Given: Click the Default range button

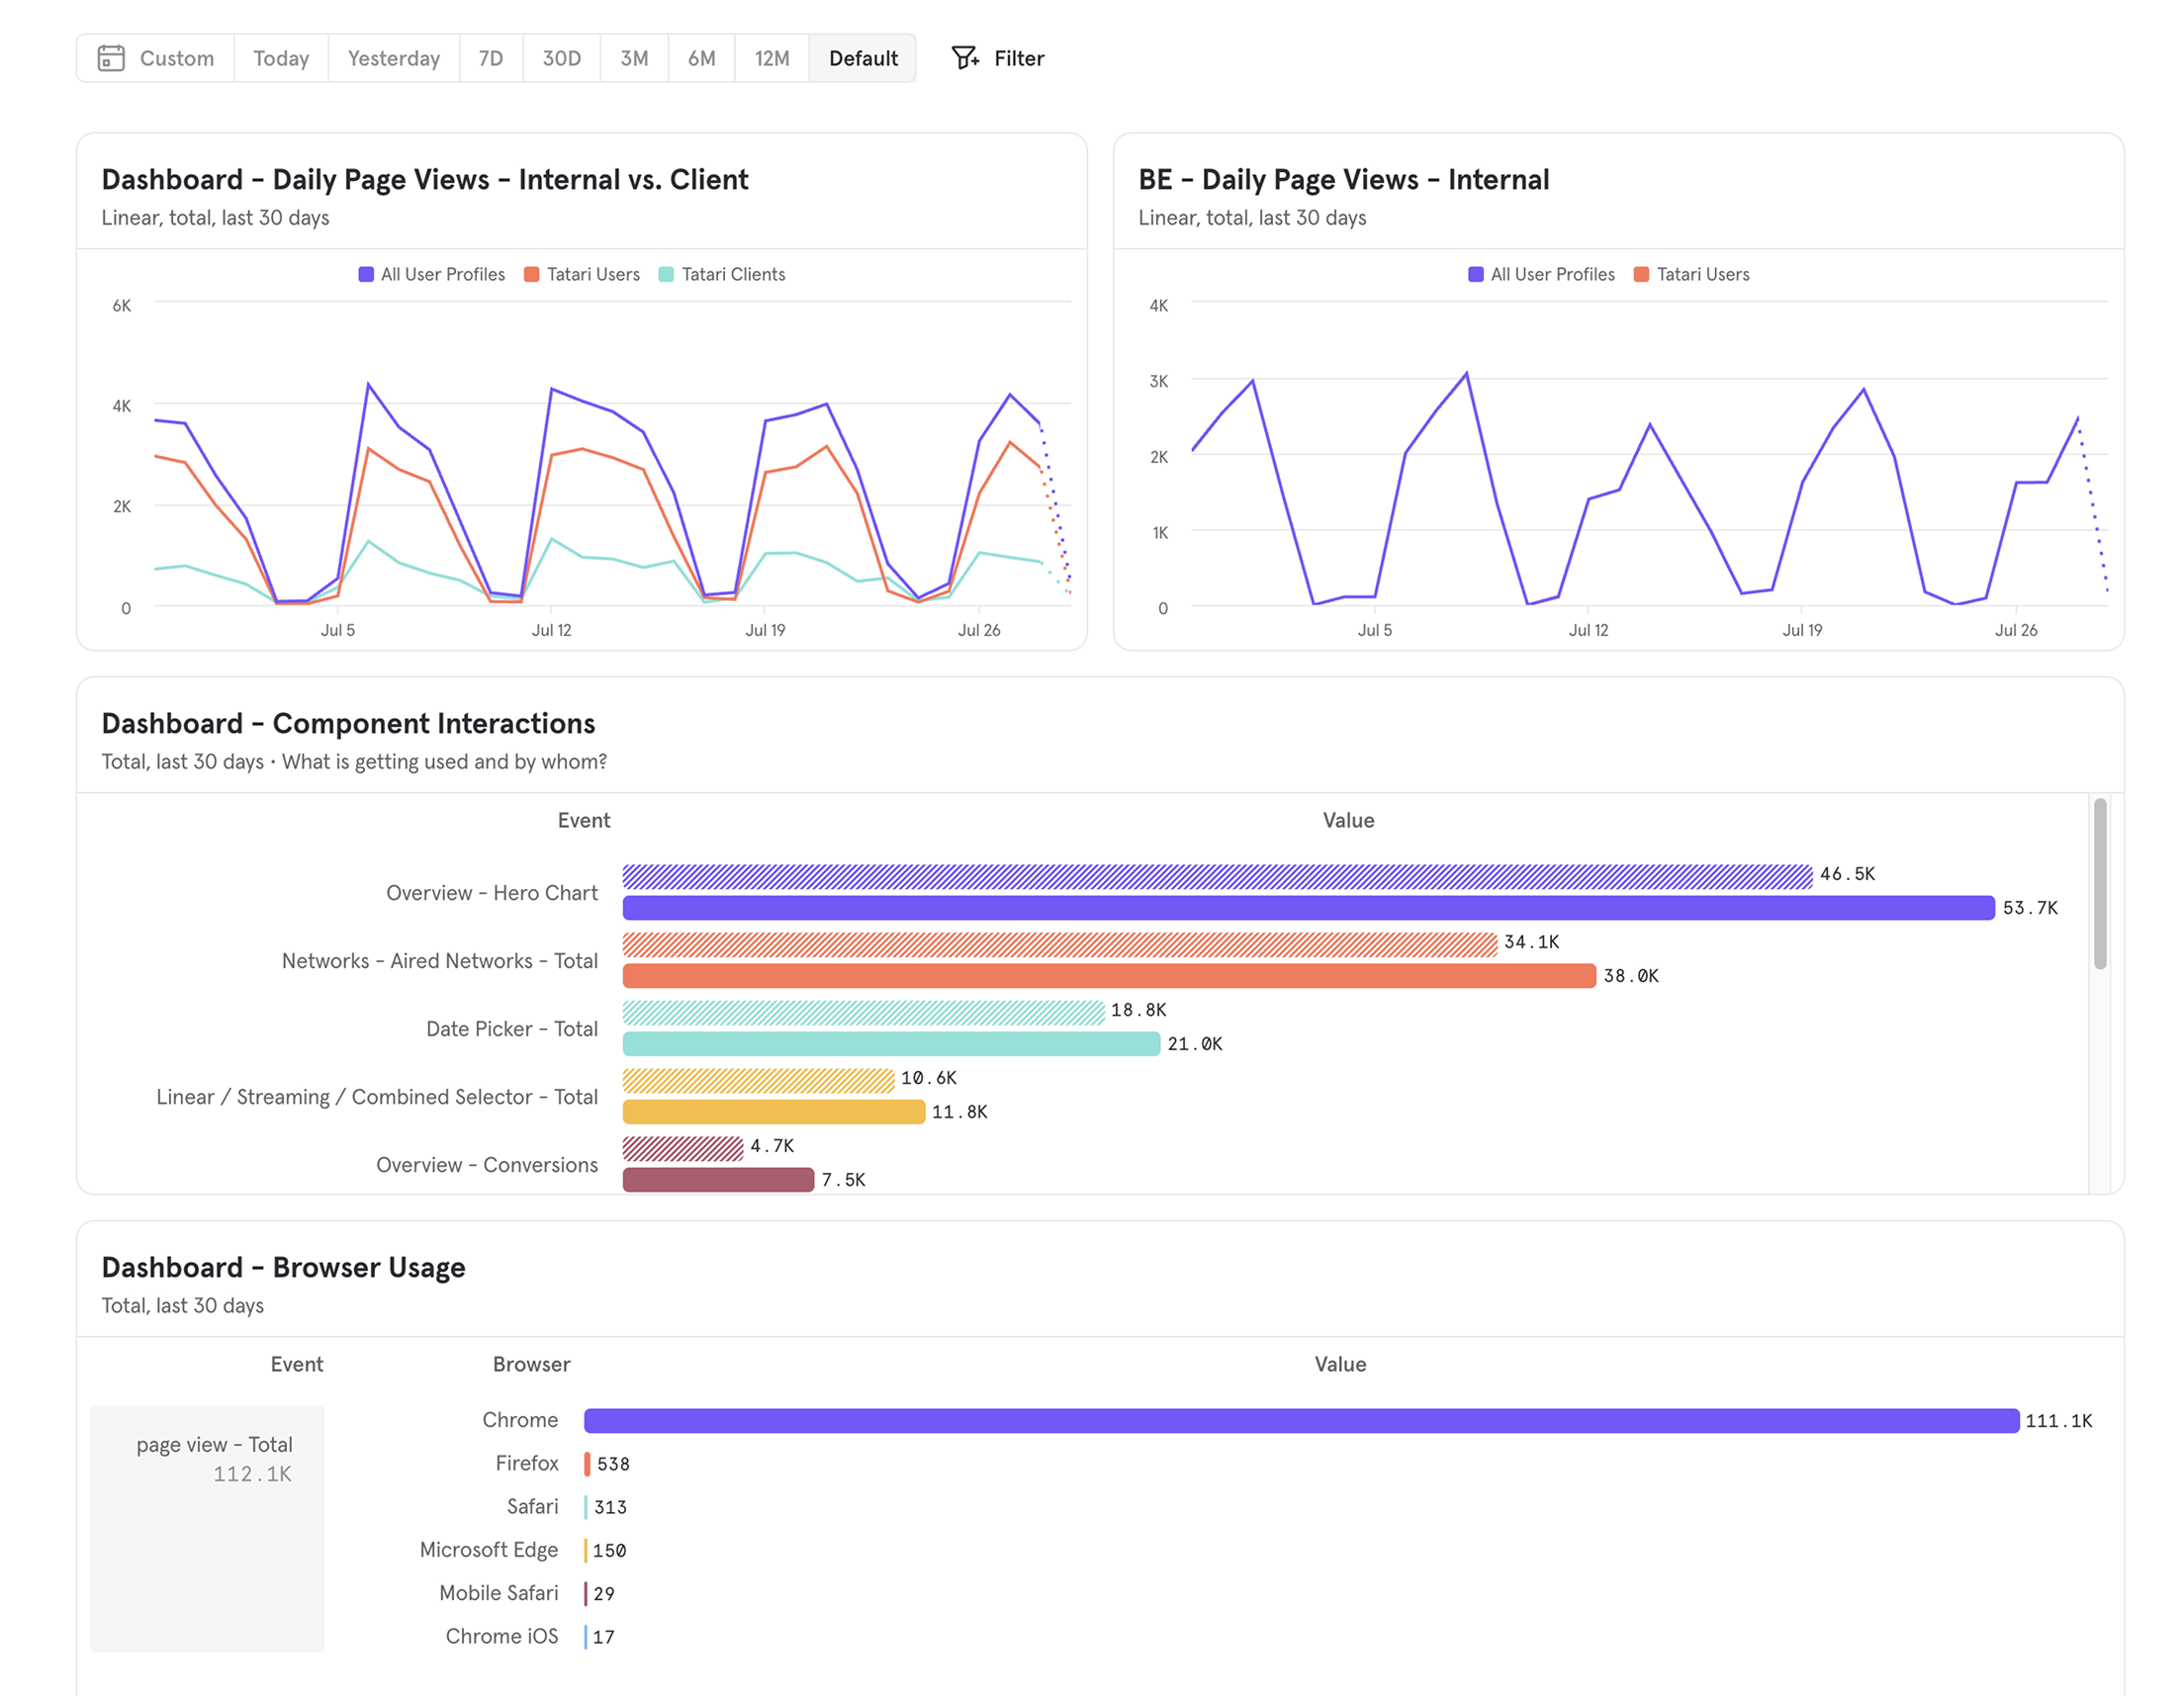Looking at the screenshot, I should point(862,58).
